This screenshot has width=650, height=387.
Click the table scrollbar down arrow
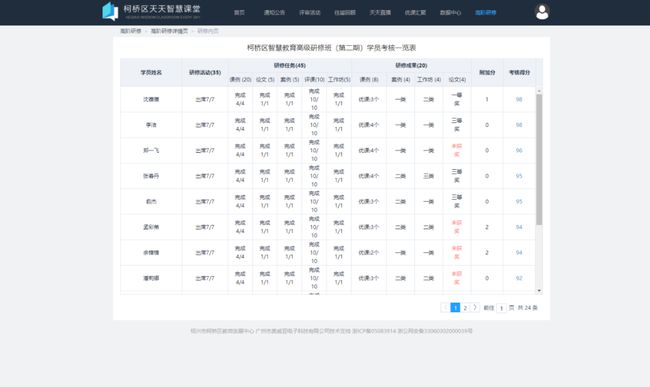click(x=539, y=290)
